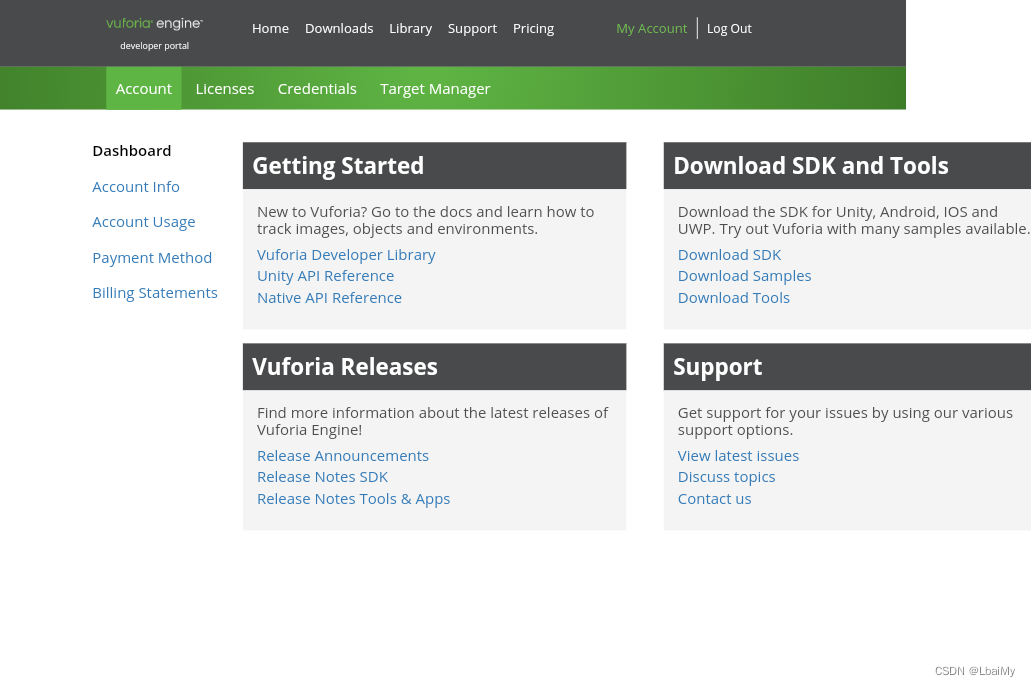
Task: Select Dashboard in the sidebar
Action: [x=132, y=151]
